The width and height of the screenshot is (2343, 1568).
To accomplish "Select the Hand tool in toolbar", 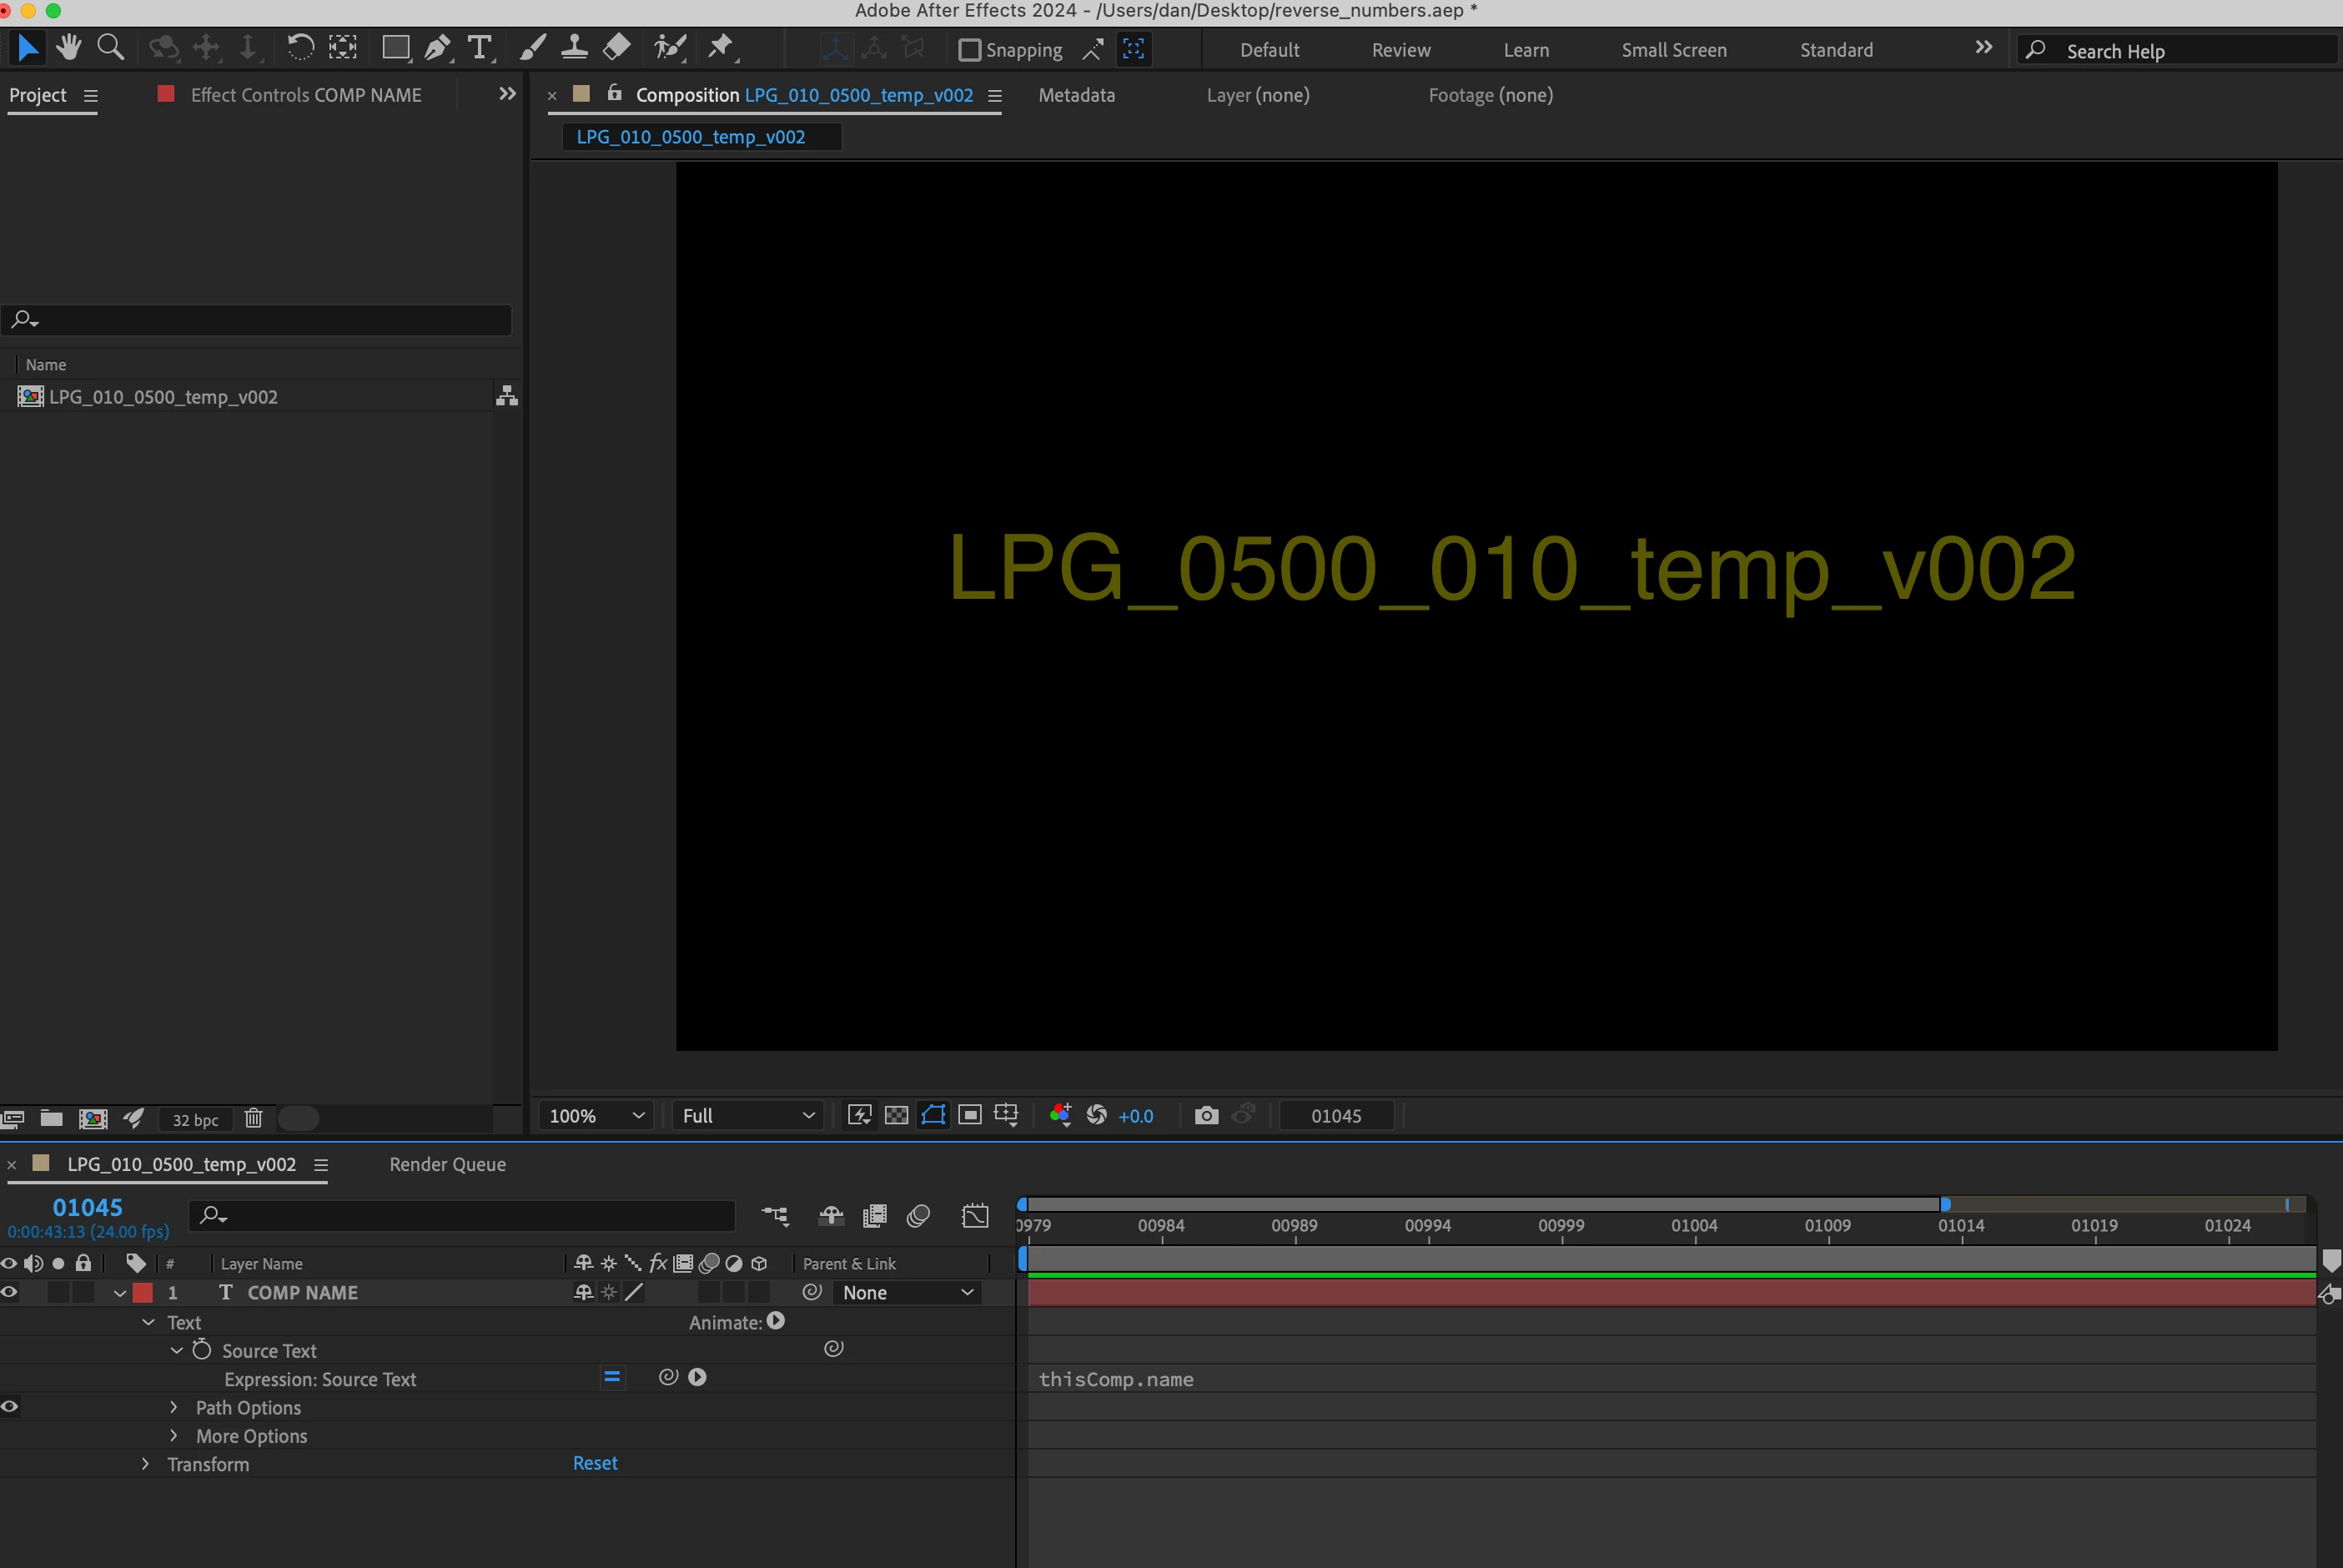I will pos(69,47).
